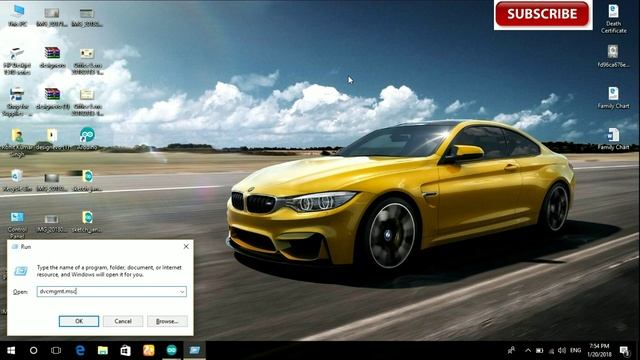
Task: Click the orange app icon on taskbar
Action: (149, 350)
